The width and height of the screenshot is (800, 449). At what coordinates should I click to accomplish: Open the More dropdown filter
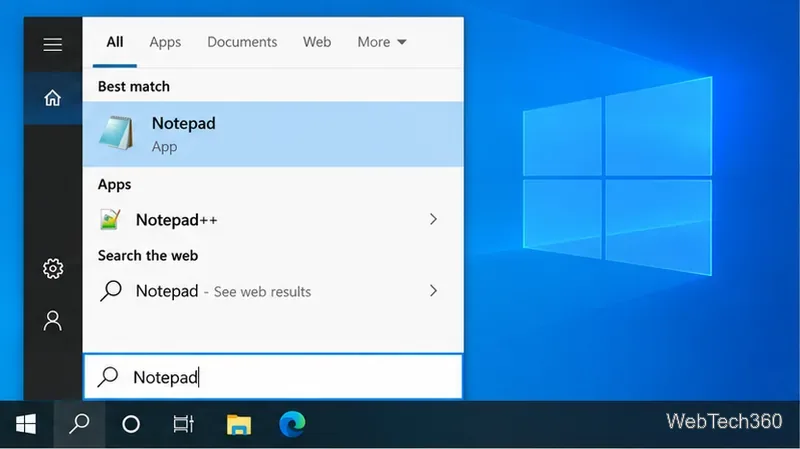coord(382,42)
